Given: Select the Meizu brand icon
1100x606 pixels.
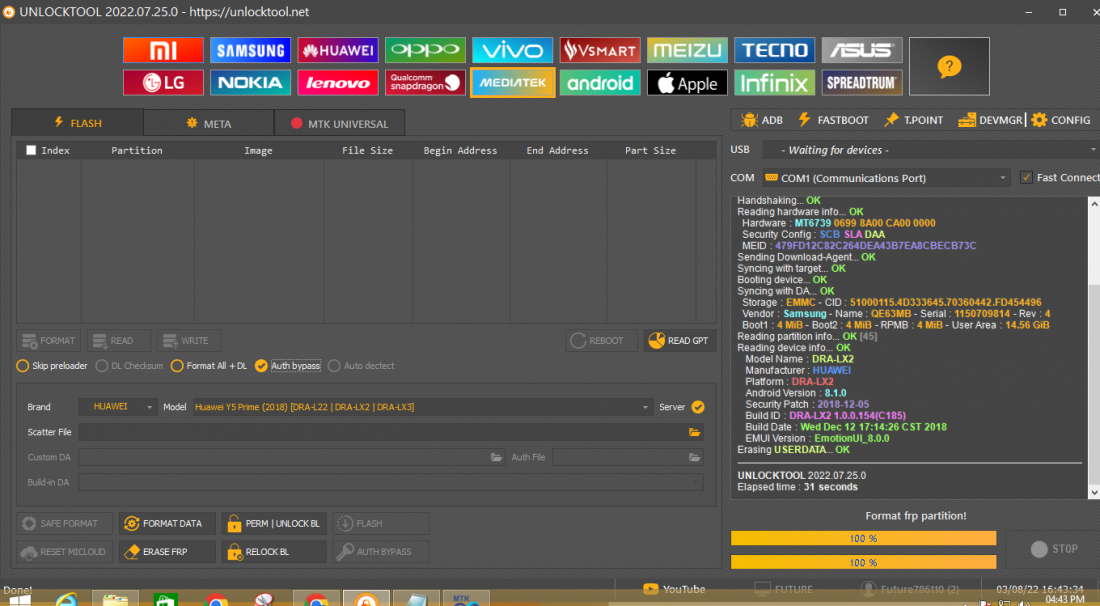Looking at the screenshot, I should (x=688, y=50).
